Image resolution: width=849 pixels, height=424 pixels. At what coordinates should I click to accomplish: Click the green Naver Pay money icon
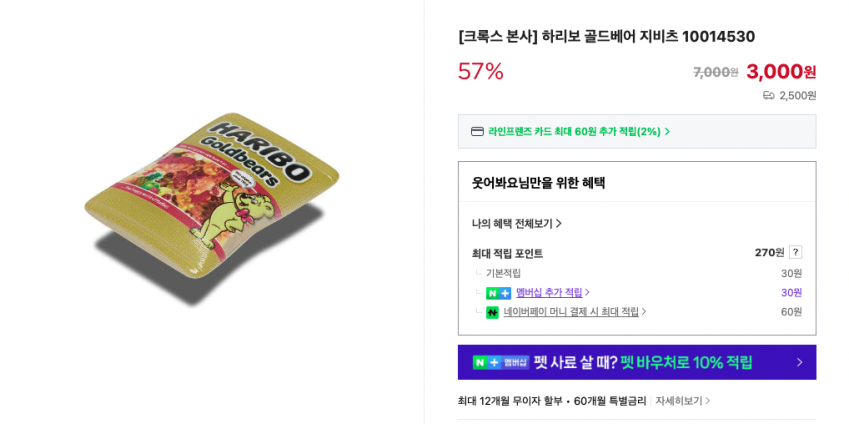(492, 312)
